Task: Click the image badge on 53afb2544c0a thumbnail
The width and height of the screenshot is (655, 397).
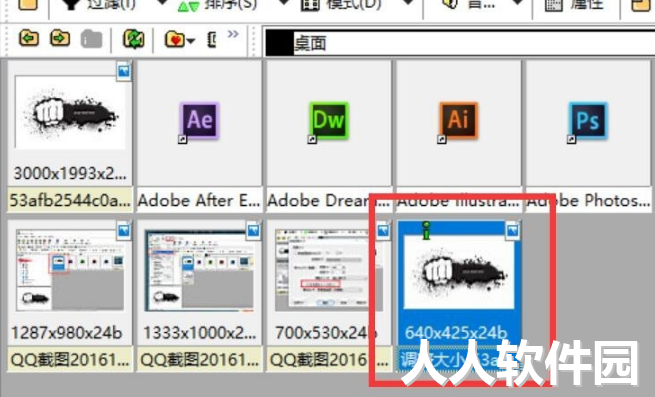Action: pyautogui.click(x=124, y=71)
